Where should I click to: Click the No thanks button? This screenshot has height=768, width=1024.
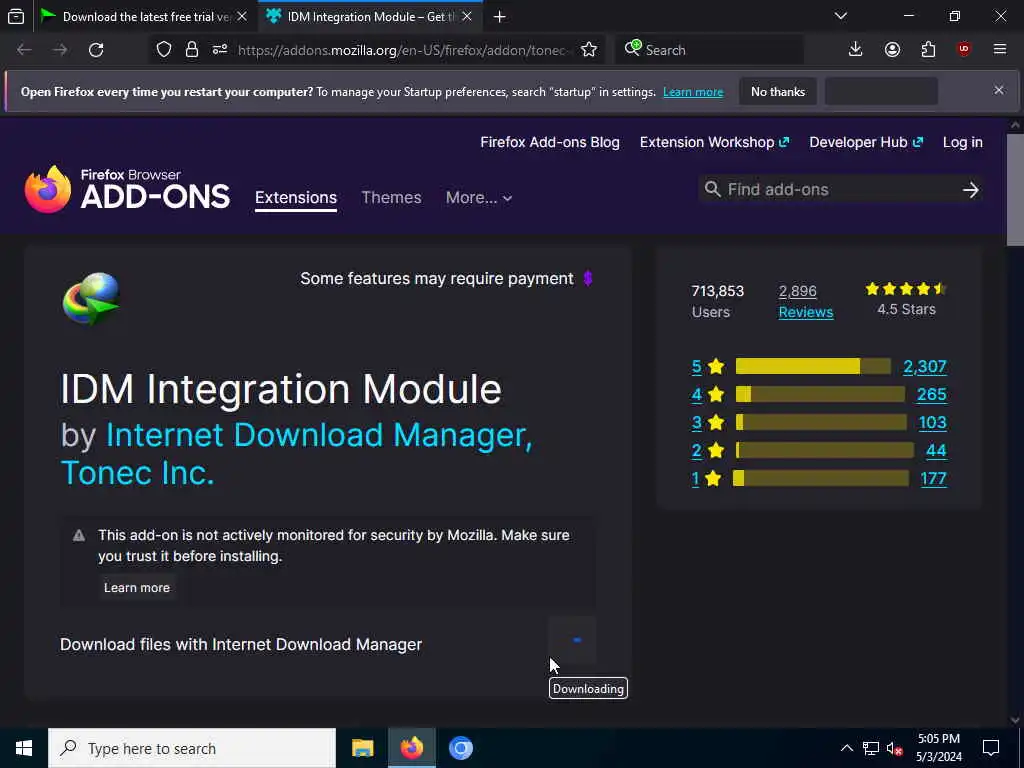[778, 91]
